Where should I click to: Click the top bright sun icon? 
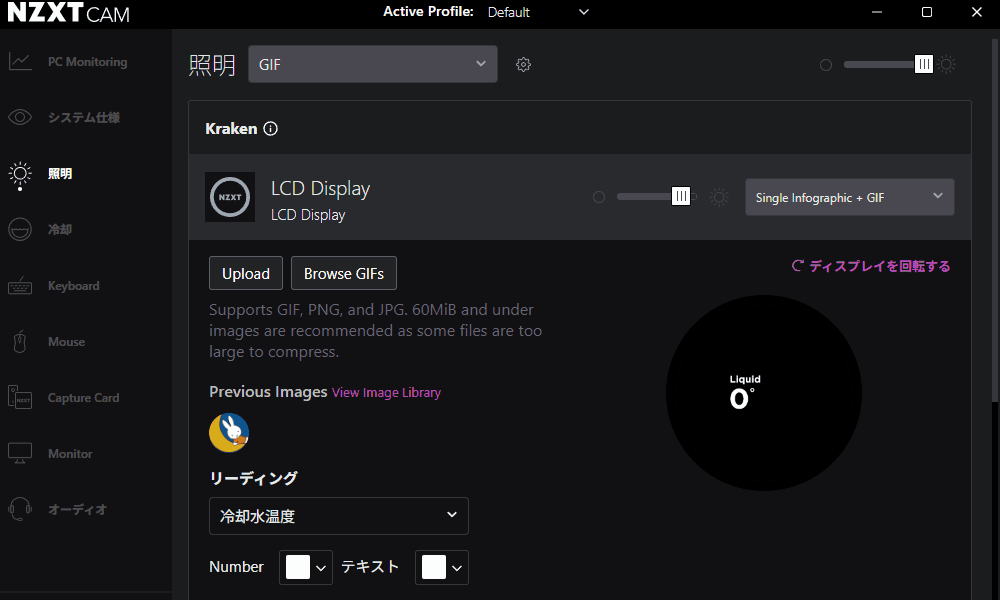pyautogui.click(x=946, y=64)
